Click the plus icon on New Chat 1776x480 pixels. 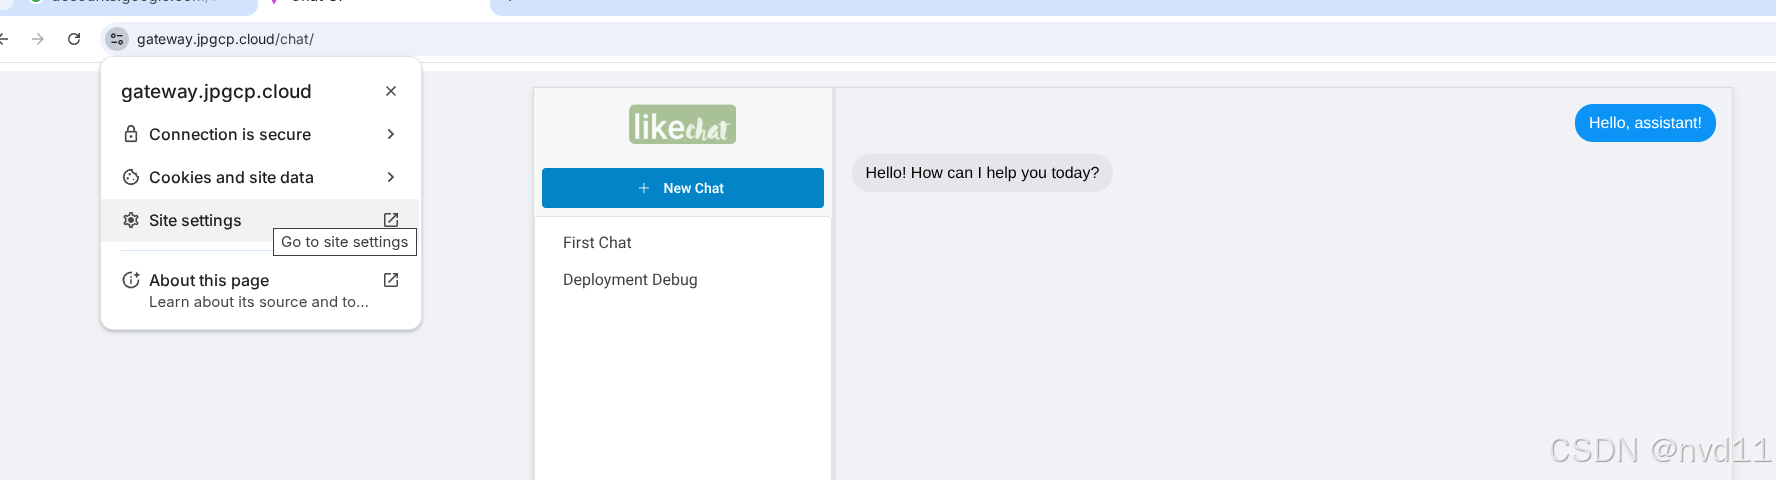(x=644, y=188)
